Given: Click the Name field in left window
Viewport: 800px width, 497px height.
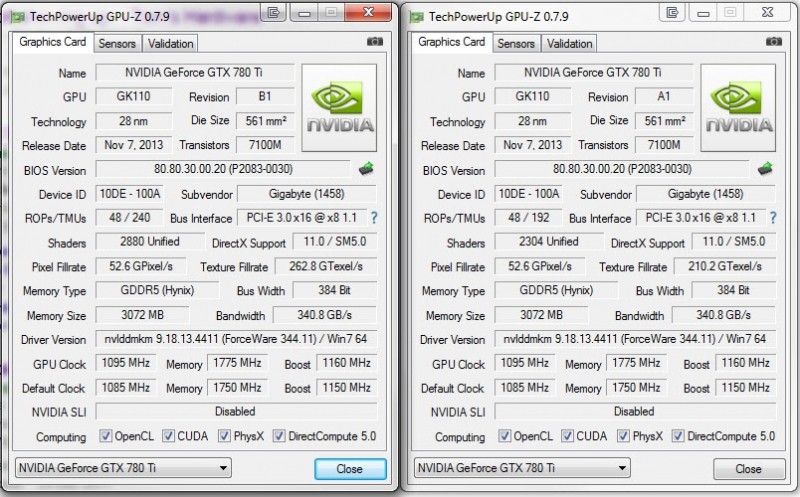Looking at the screenshot, I should (195, 72).
